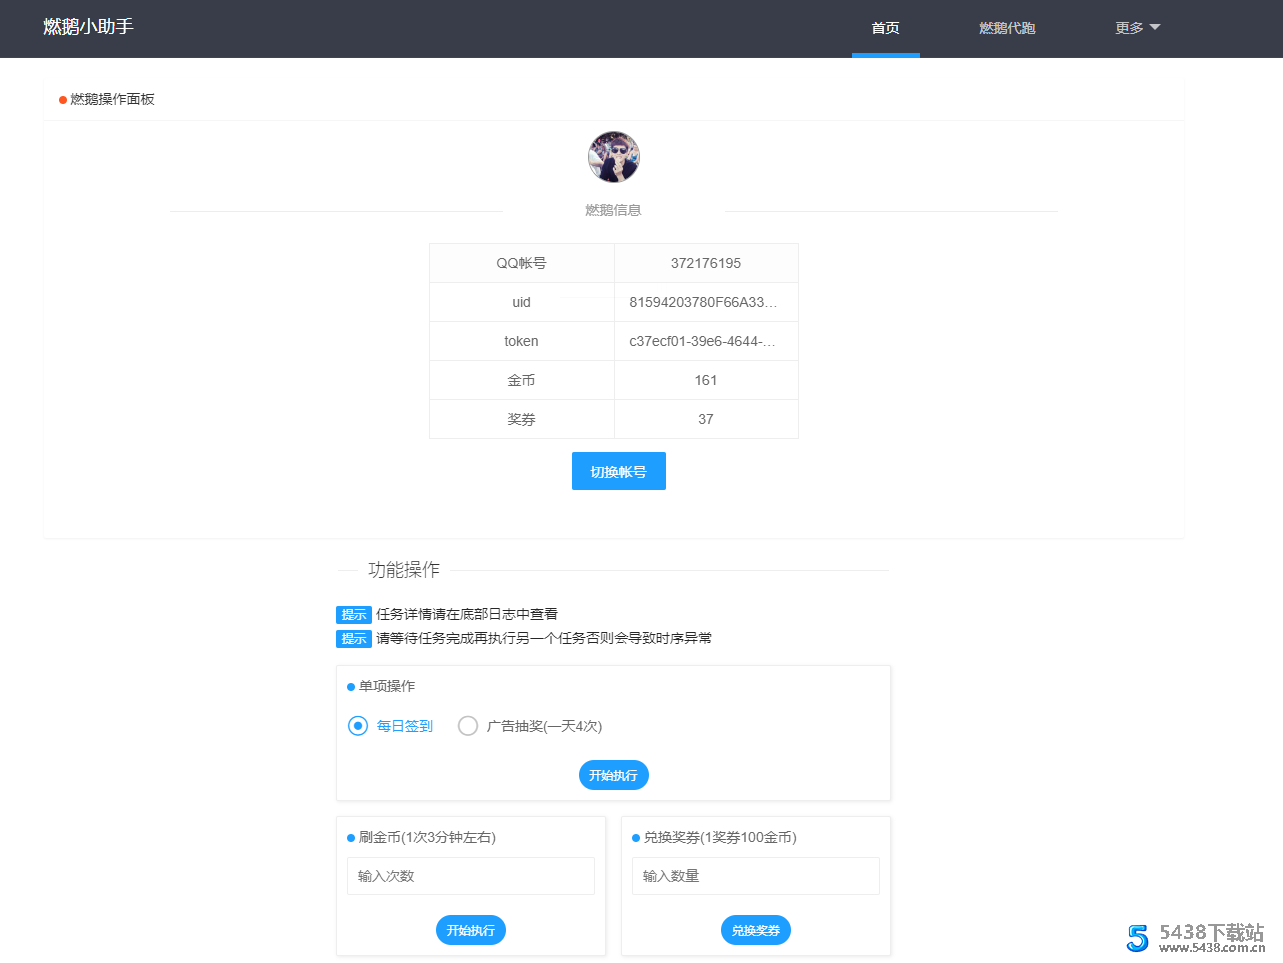Click the first blue 提示 badge

[x=352, y=614]
